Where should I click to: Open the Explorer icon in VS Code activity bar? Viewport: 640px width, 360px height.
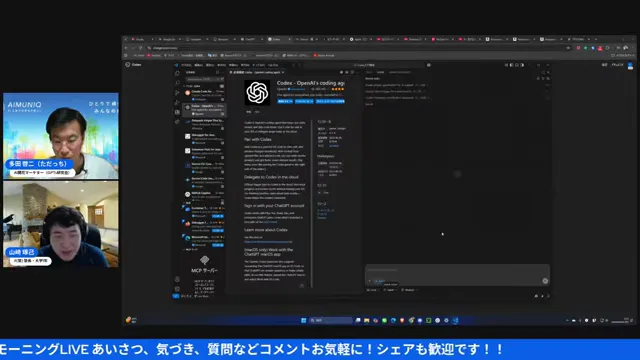[x=177, y=73]
